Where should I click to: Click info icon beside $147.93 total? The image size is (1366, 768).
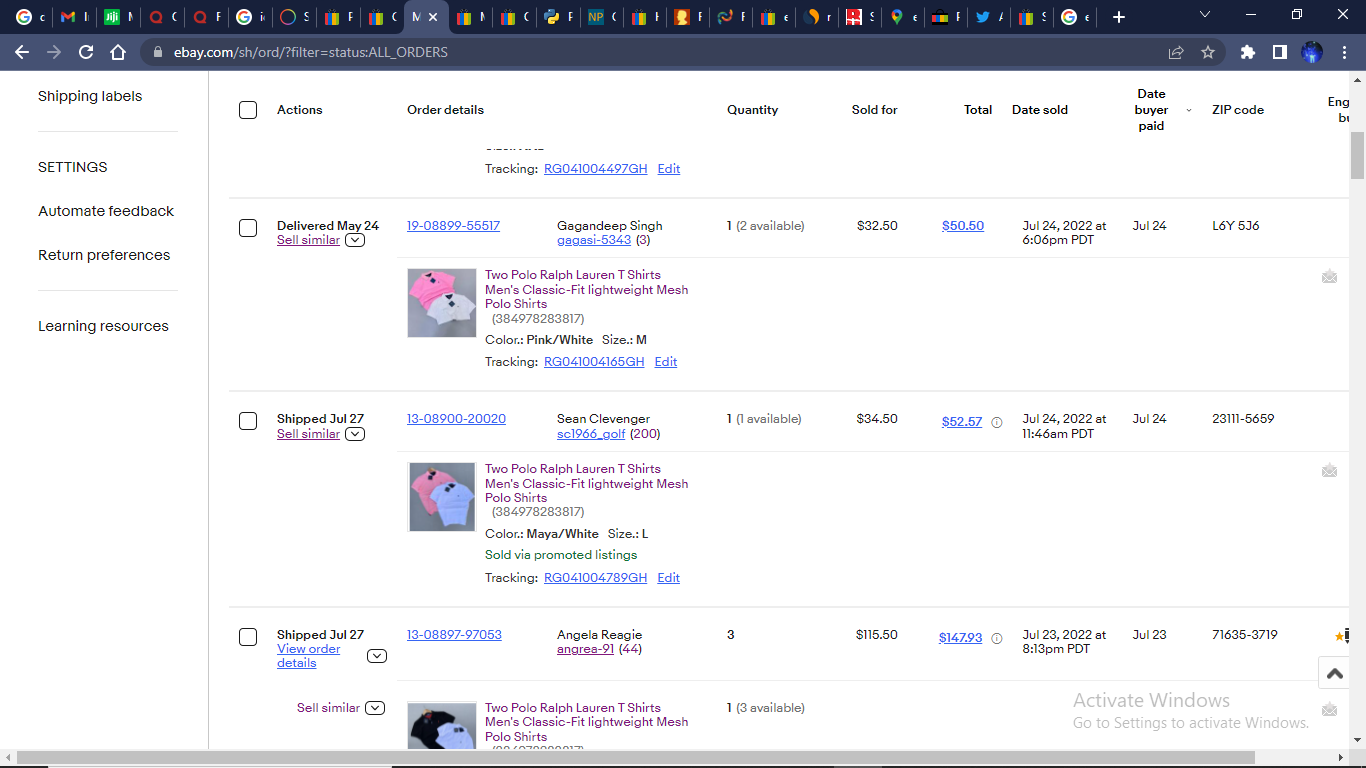pos(996,638)
